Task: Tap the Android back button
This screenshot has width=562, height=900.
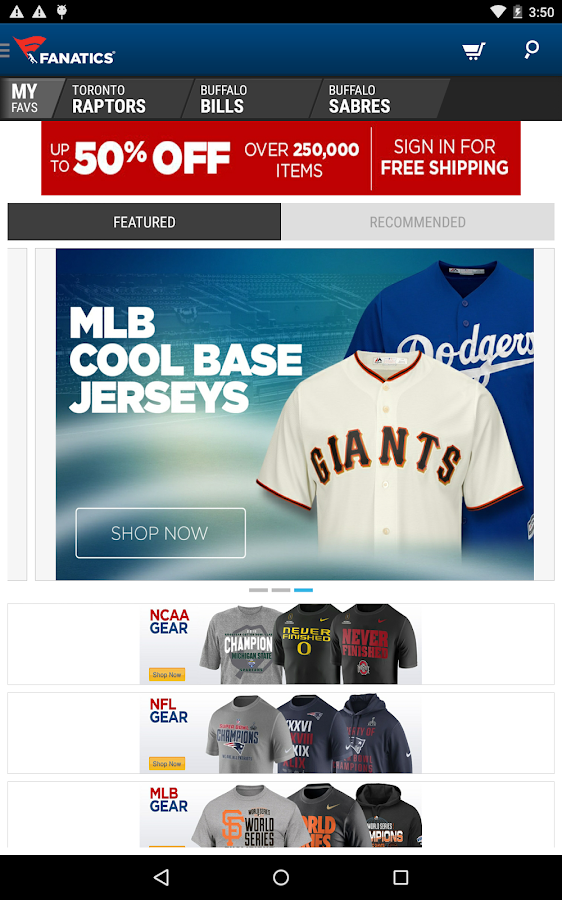Action: tap(162, 876)
